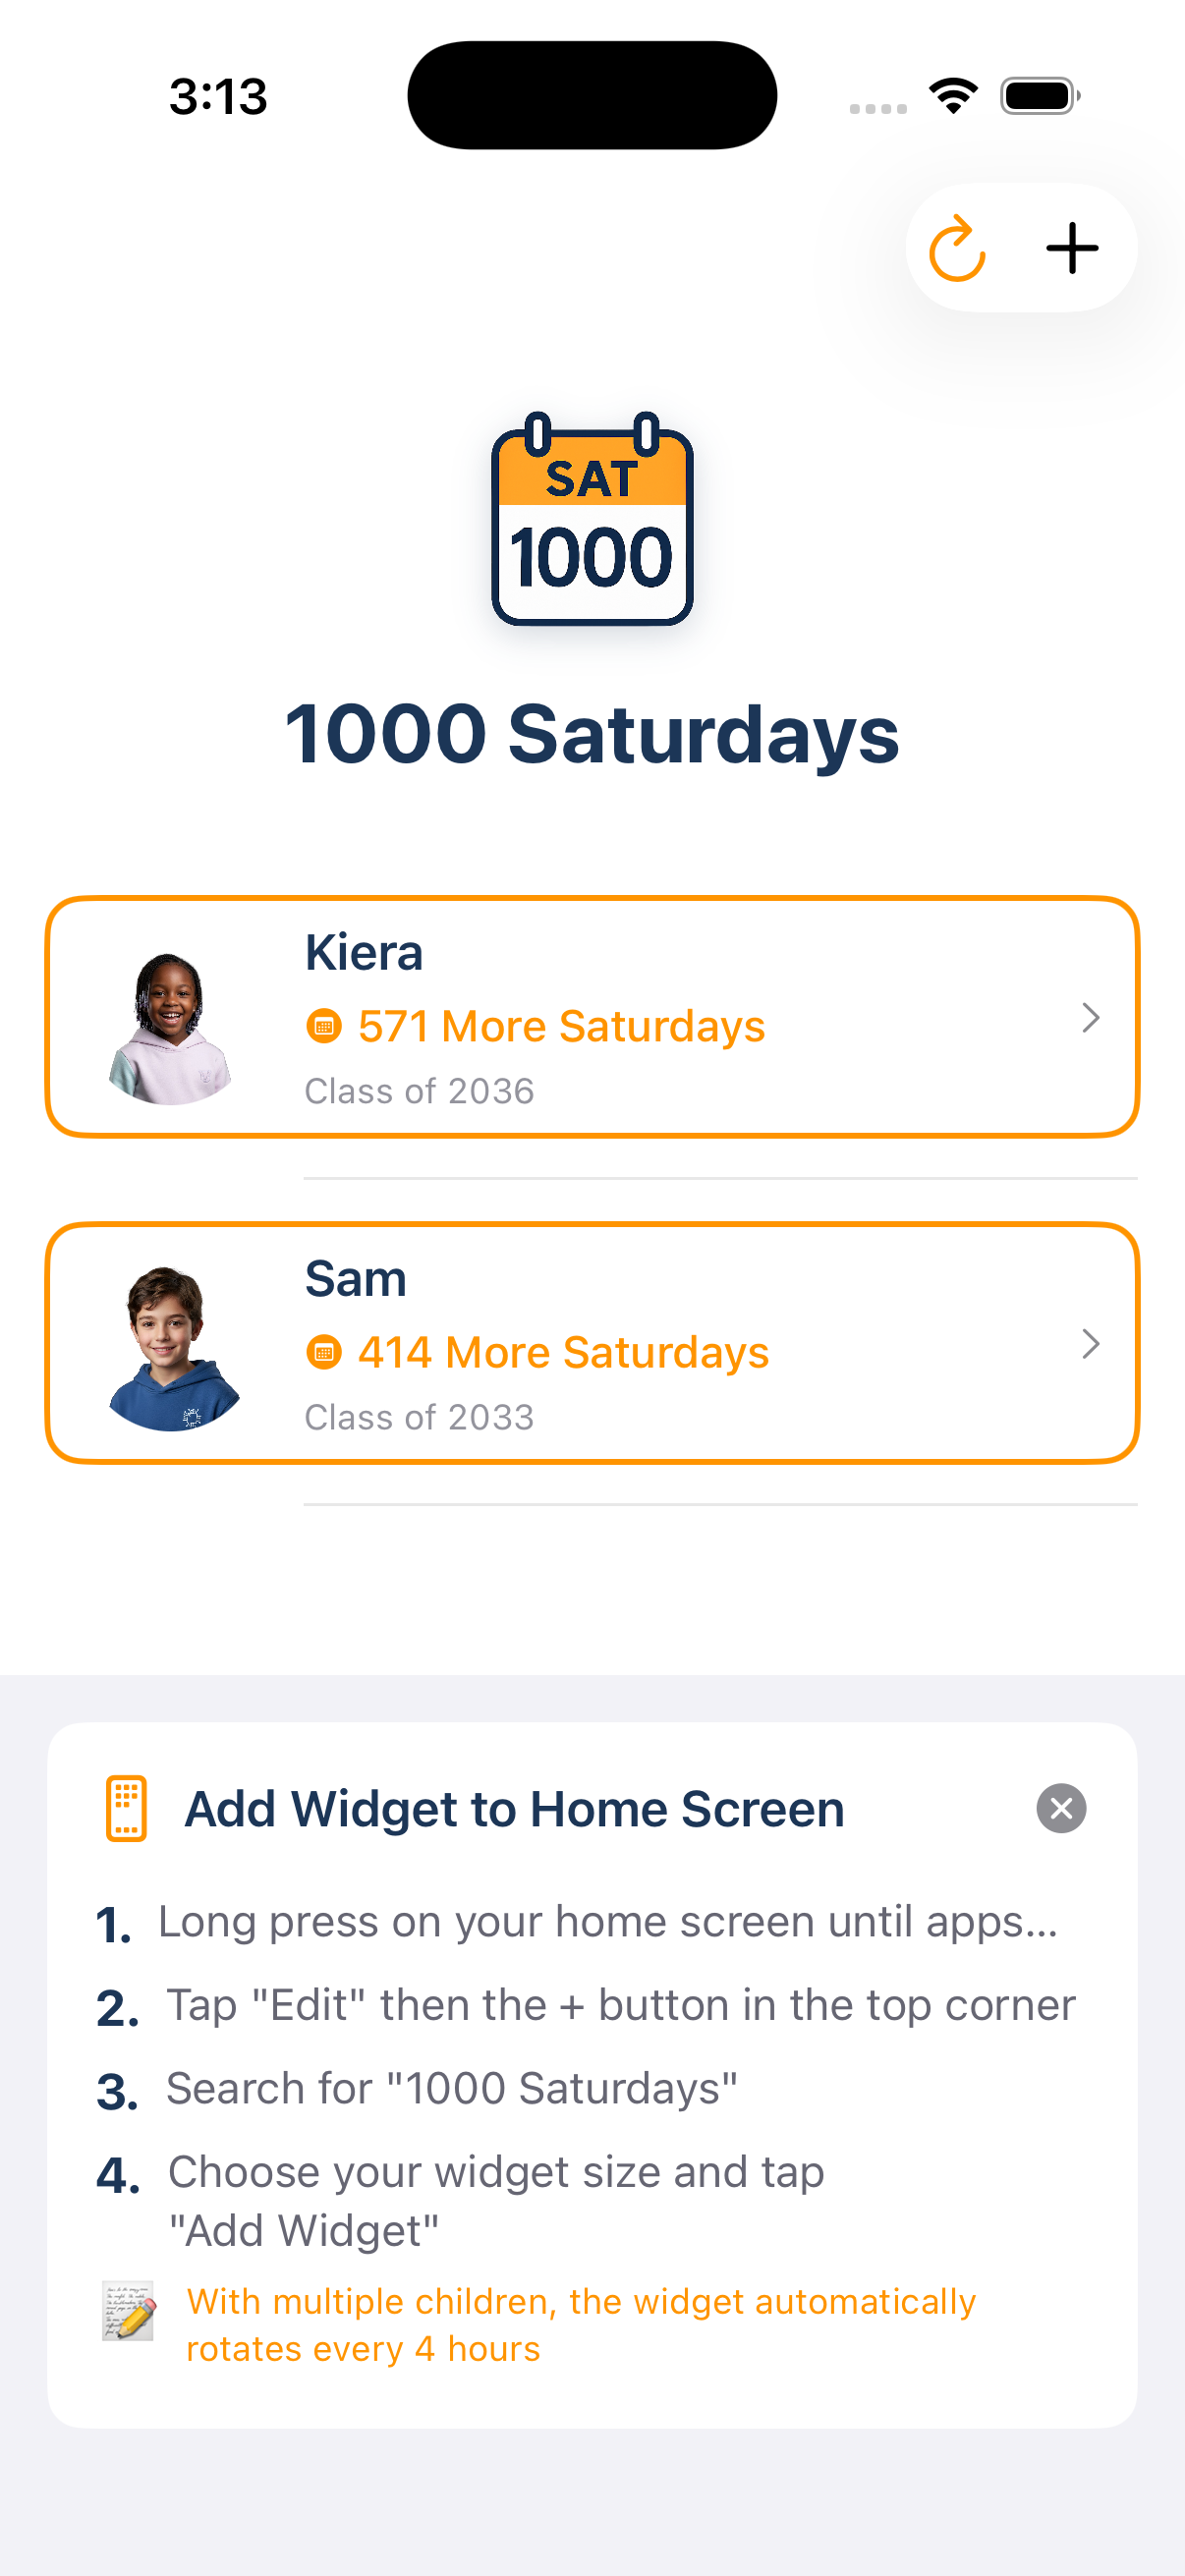Tap 571 More Saturdays text
Screen dimensions: 1185x2576
561,1026
